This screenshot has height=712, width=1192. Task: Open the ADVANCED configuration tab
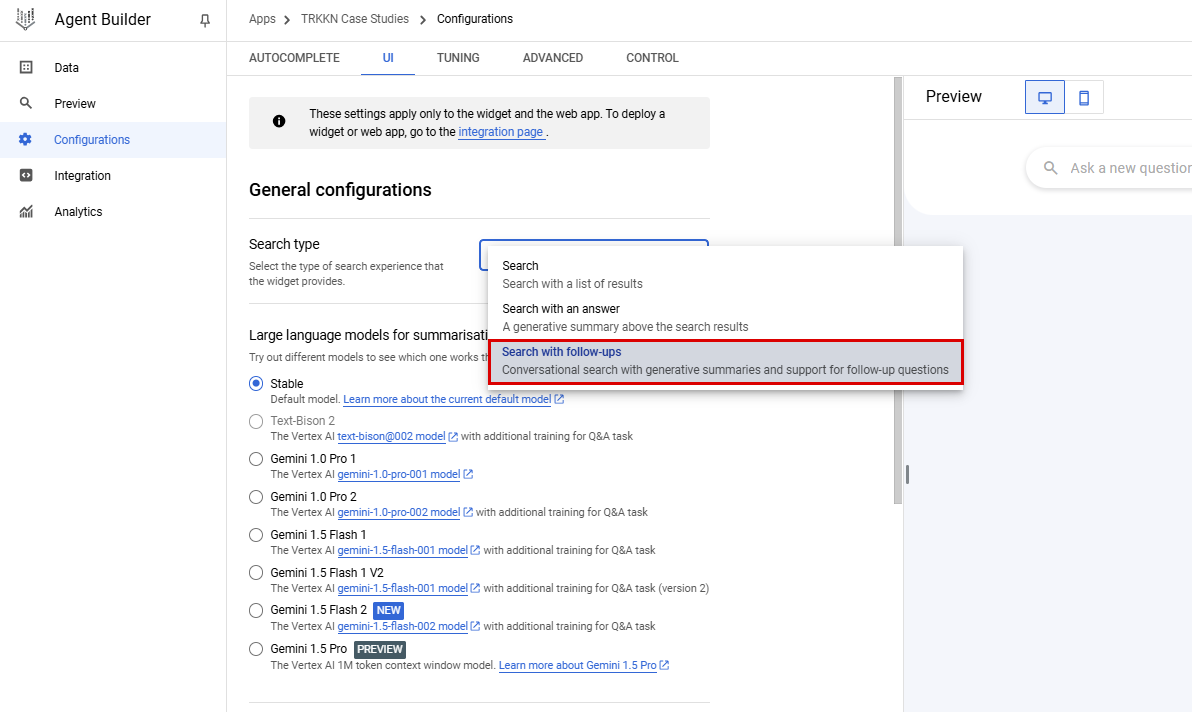[x=552, y=58]
